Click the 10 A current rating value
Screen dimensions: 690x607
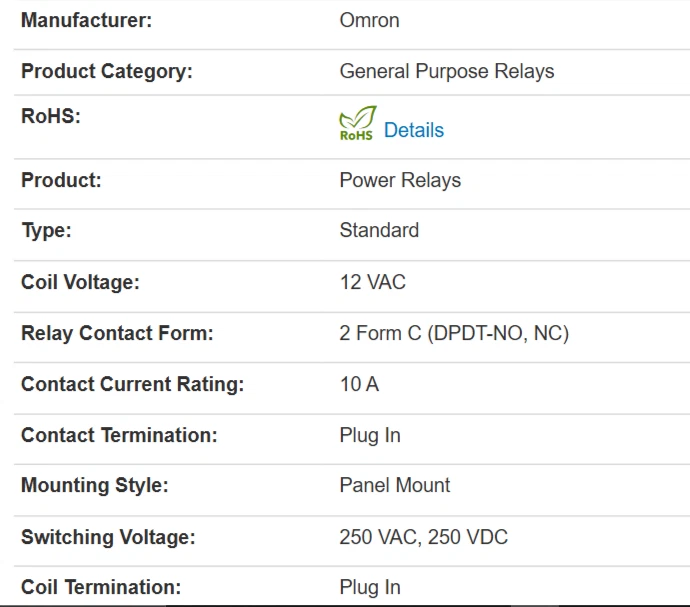pyautogui.click(x=359, y=384)
